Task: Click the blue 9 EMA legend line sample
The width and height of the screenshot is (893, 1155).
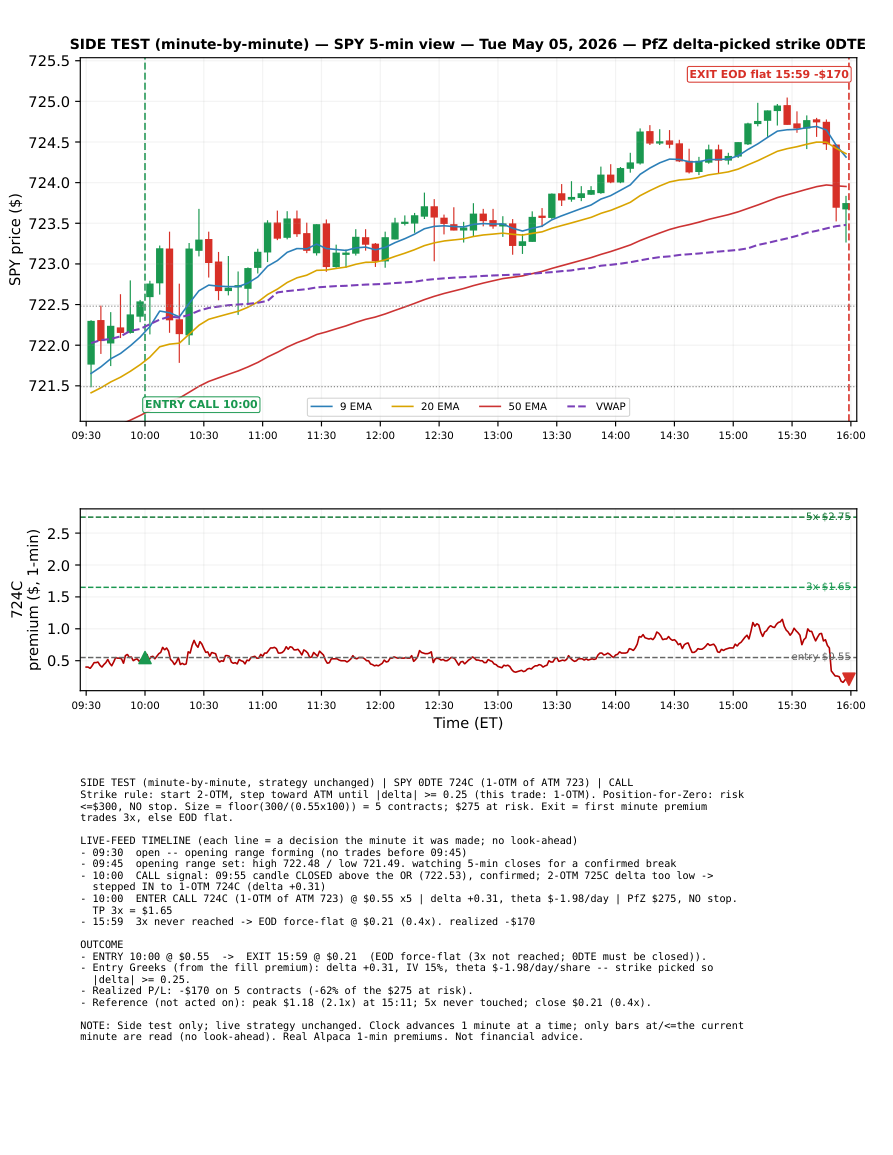Action: point(322,407)
